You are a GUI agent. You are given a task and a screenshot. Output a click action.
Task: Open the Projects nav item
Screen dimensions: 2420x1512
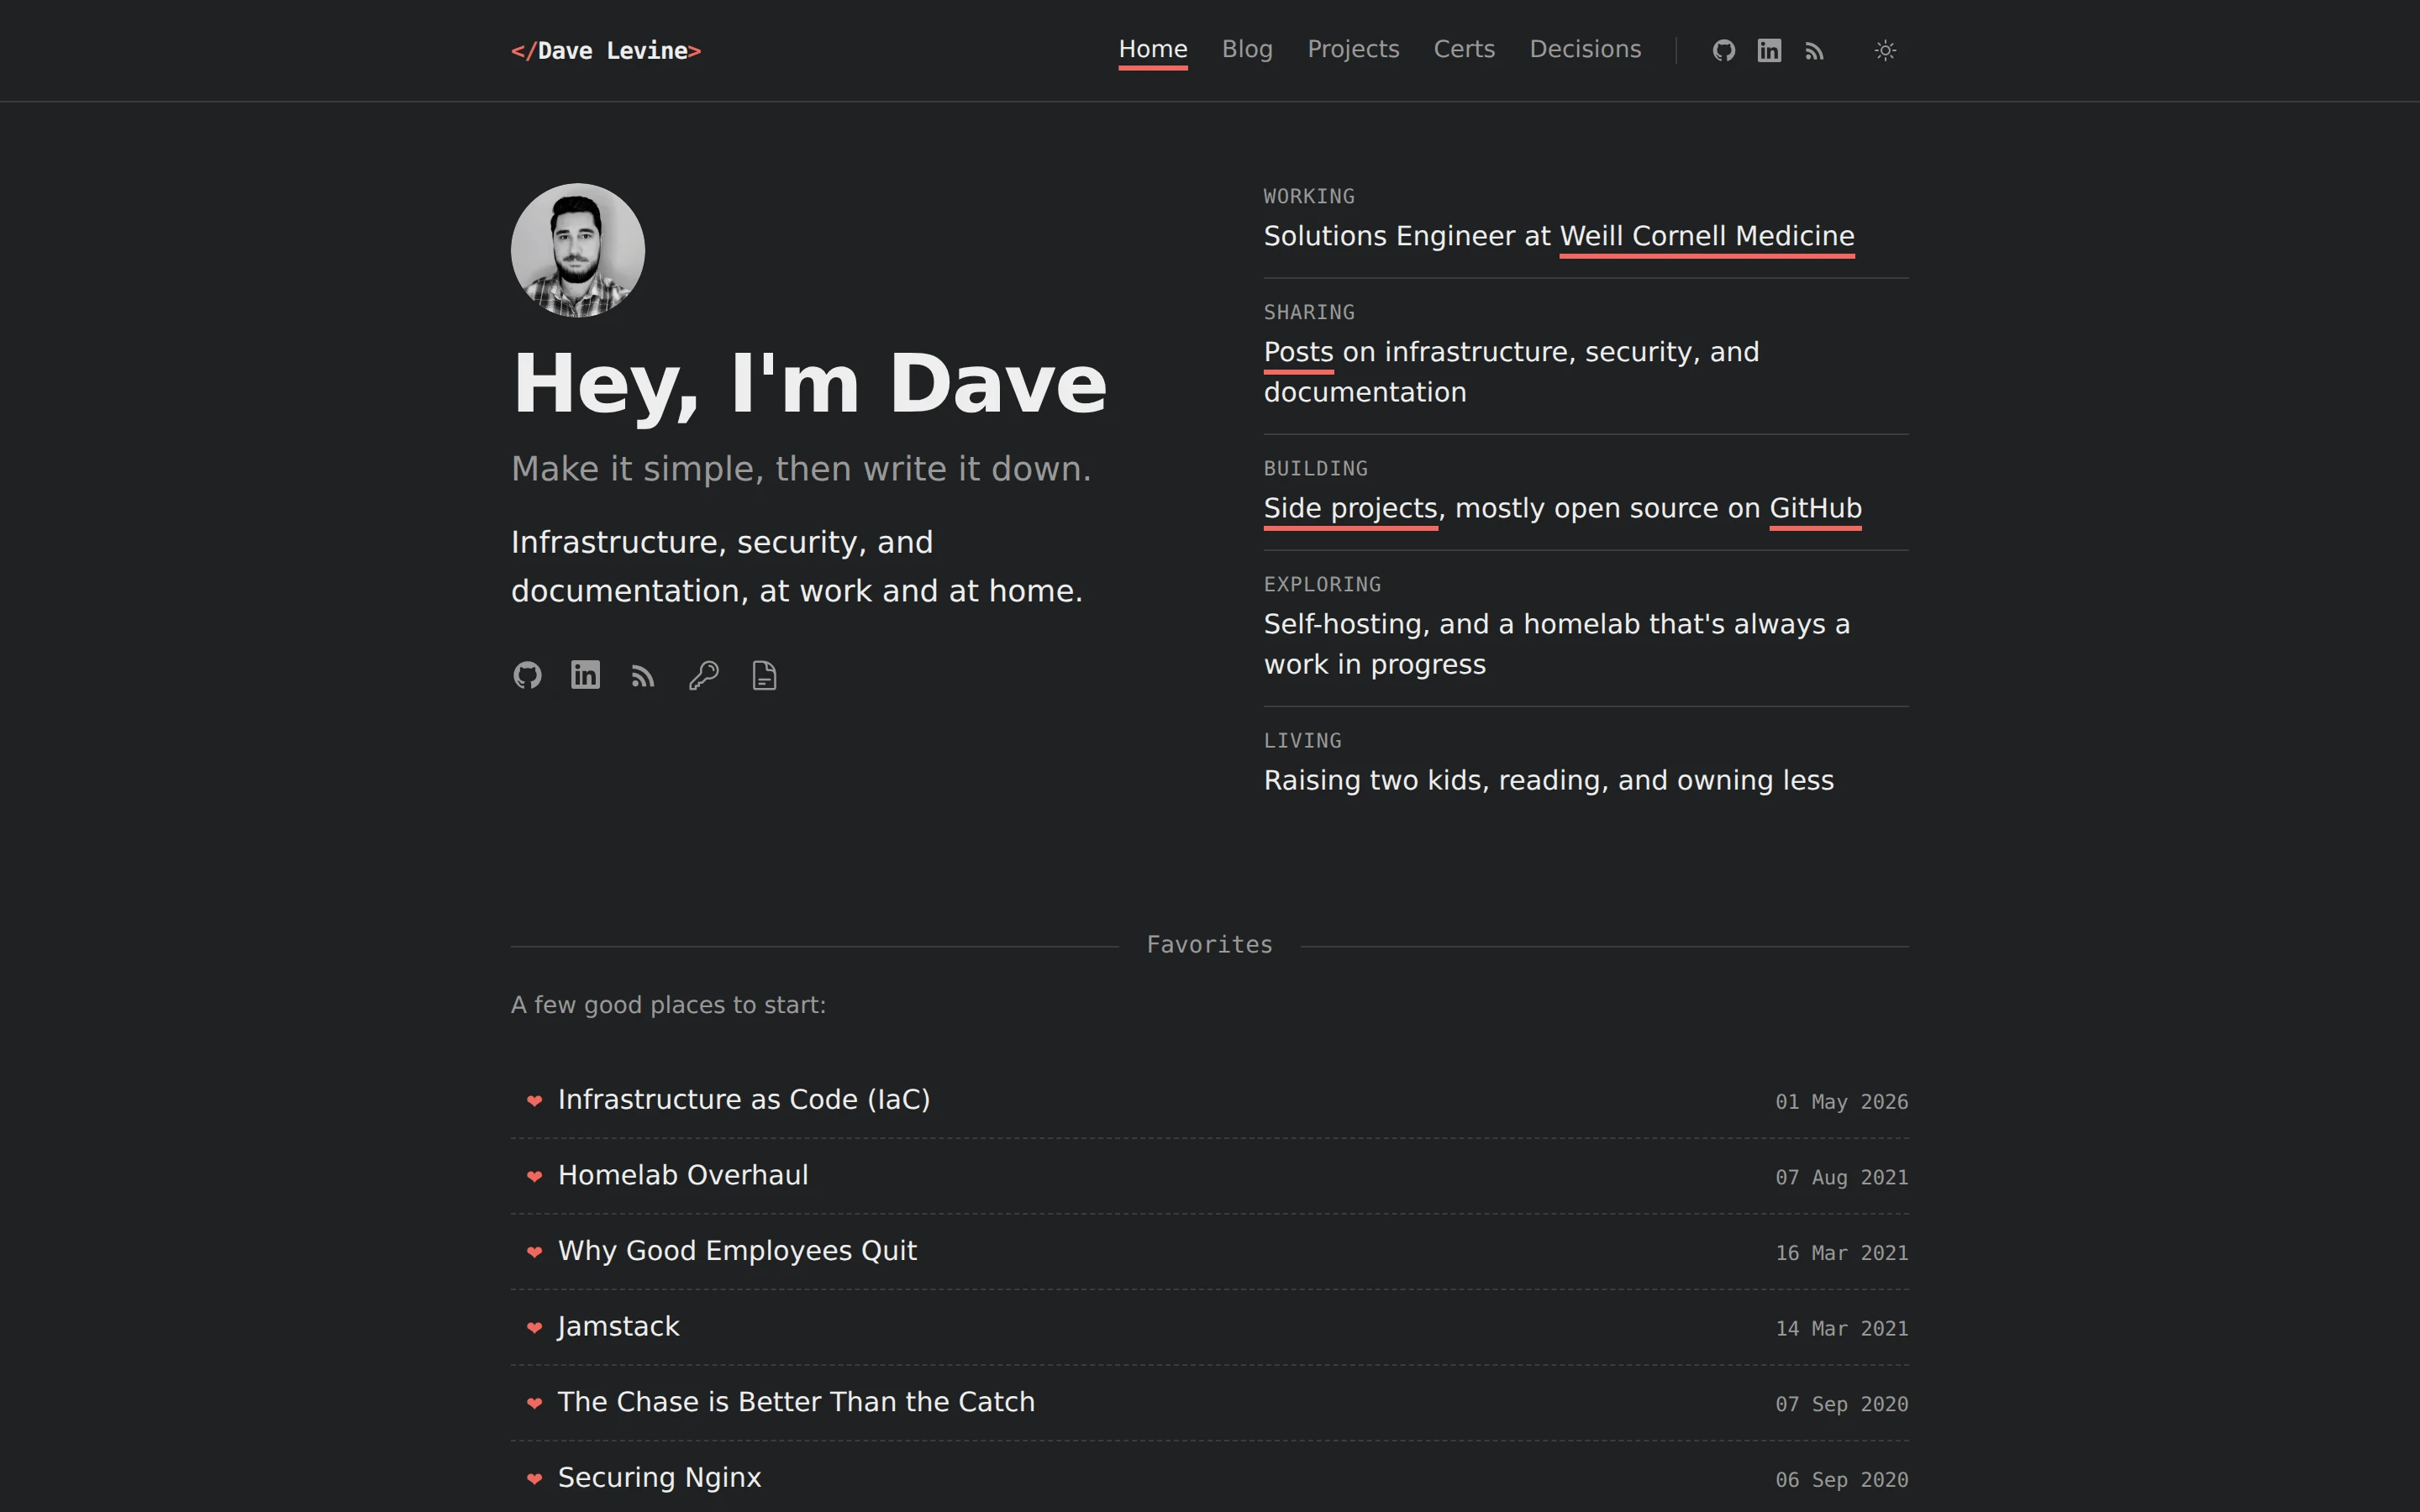point(1353,49)
